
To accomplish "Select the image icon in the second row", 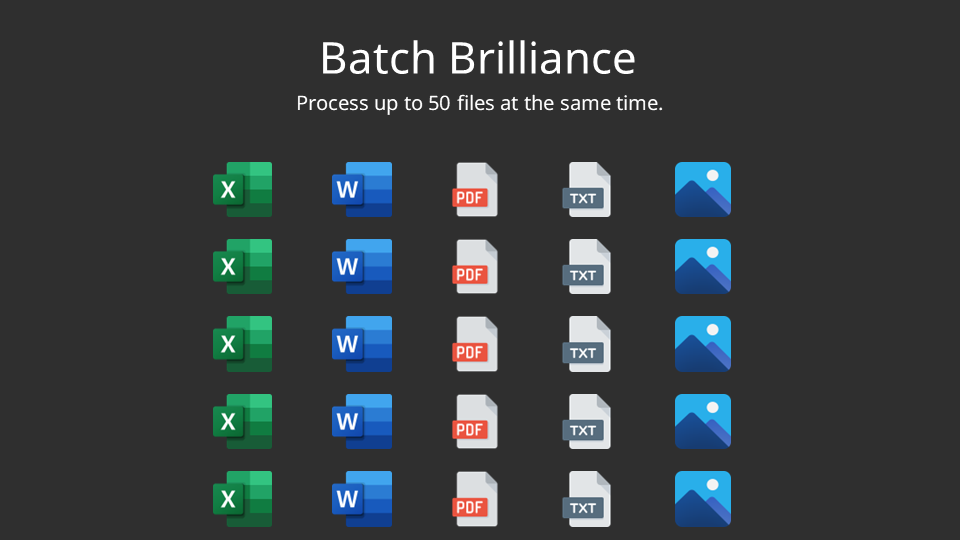I will tap(703, 266).
